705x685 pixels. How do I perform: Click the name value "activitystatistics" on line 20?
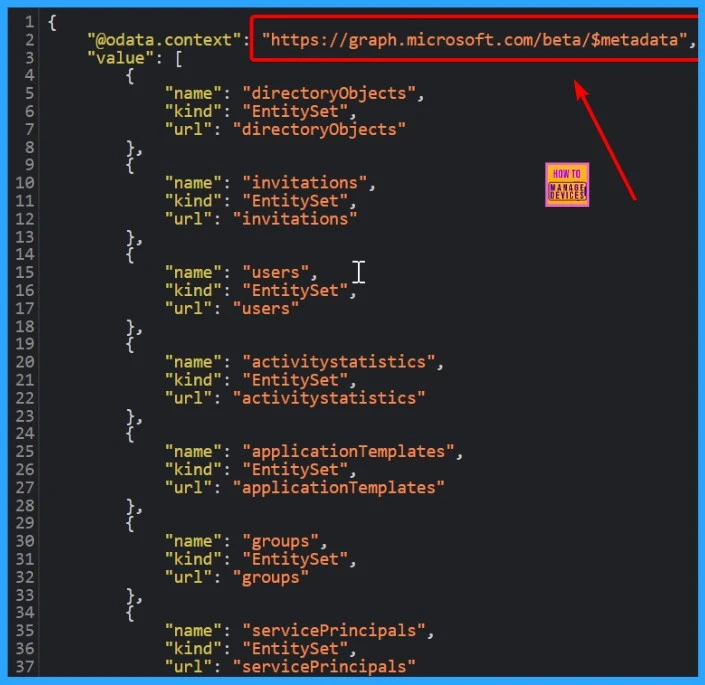[339, 362]
